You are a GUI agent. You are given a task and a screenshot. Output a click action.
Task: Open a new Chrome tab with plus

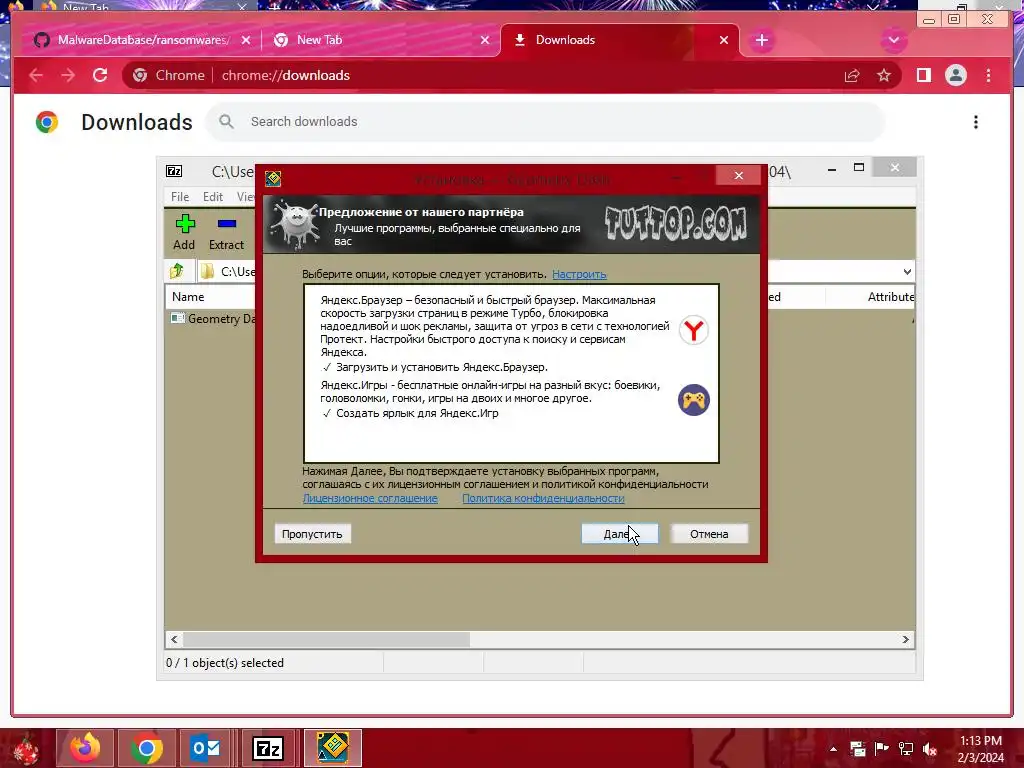coord(761,40)
